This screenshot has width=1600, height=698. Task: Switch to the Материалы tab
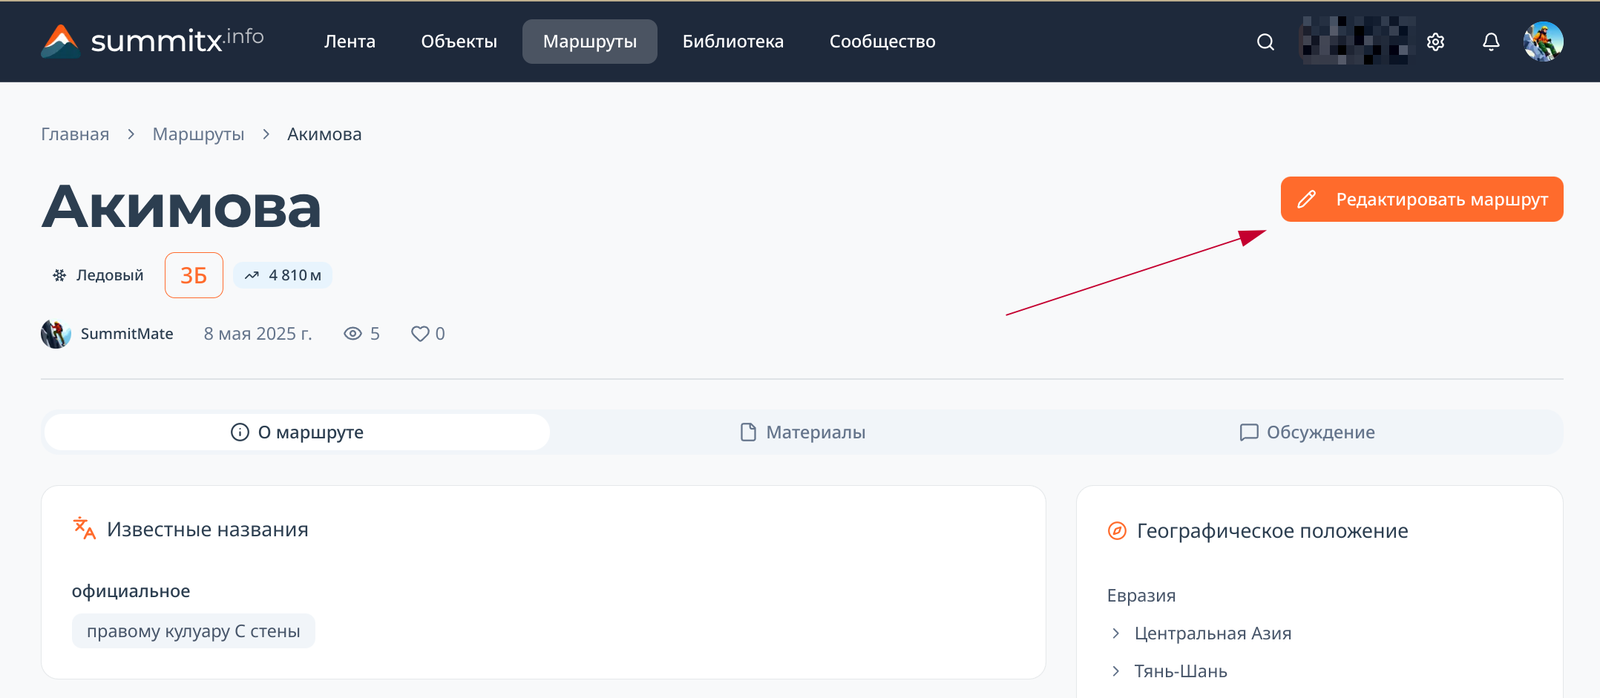(x=803, y=432)
